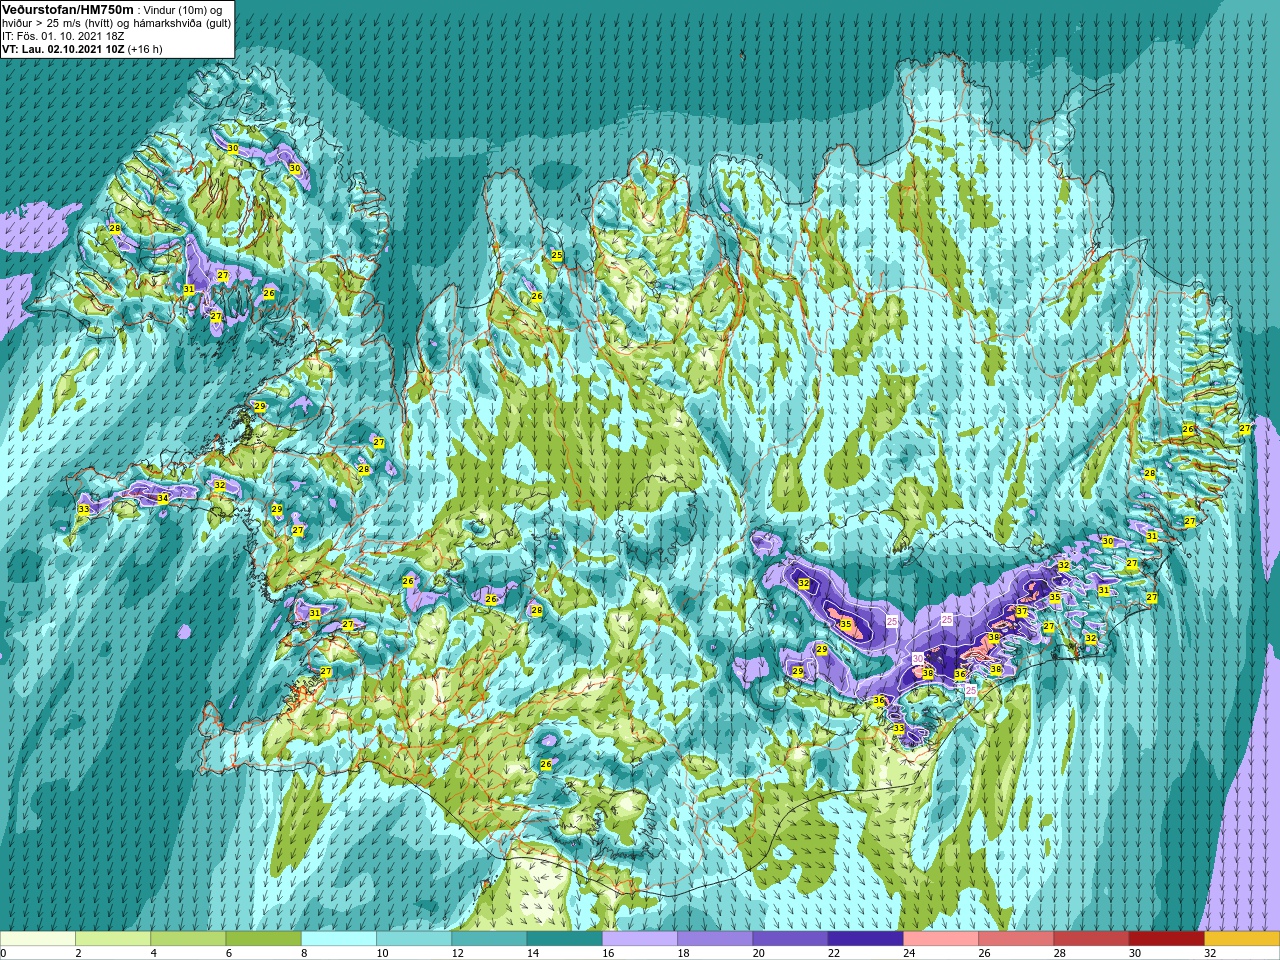
Task: Click the 'IT: Fös. 01. 10. 2021 18Z' line
Action: coord(63,36)
